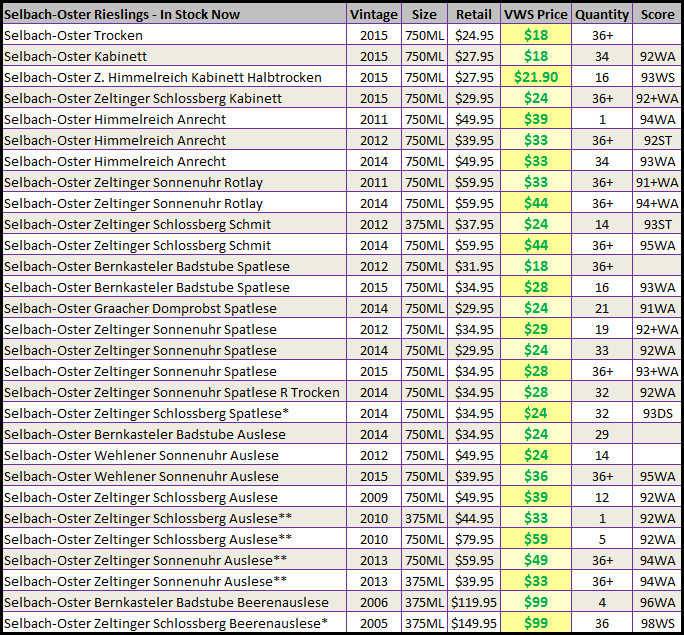Click the 2005 vintage cell
This screenshot has height=635, width=684.
(374, 623)
